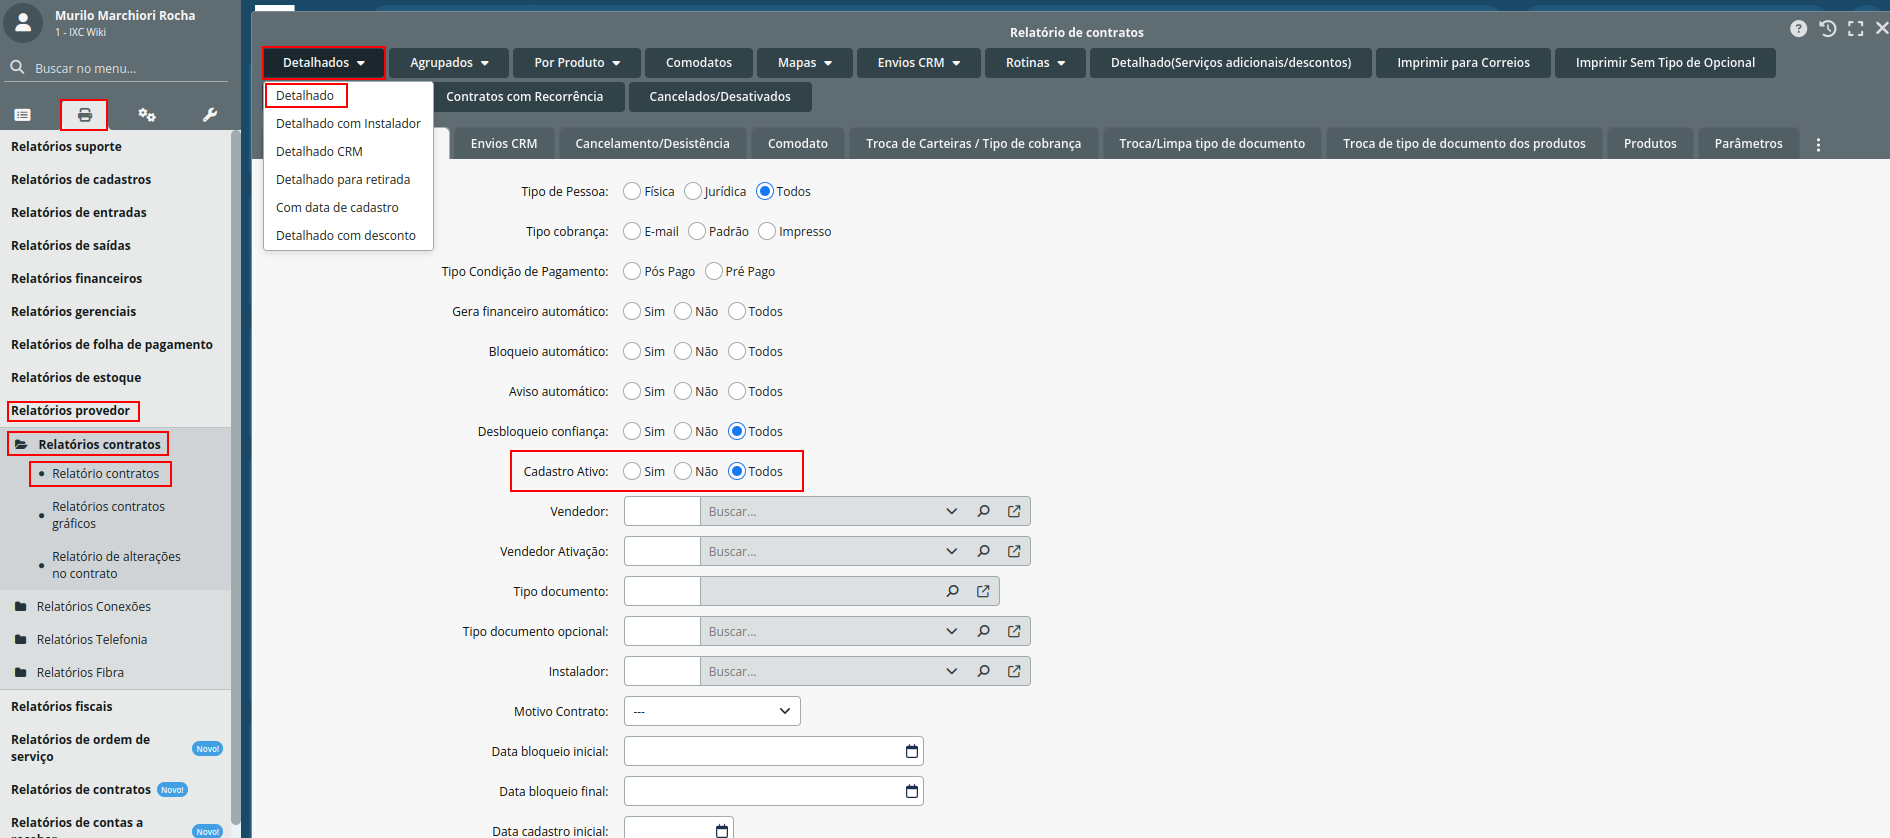Click search magnifier in Vendedor Ativação row
Screen dimensions: 1890x838
984,551
